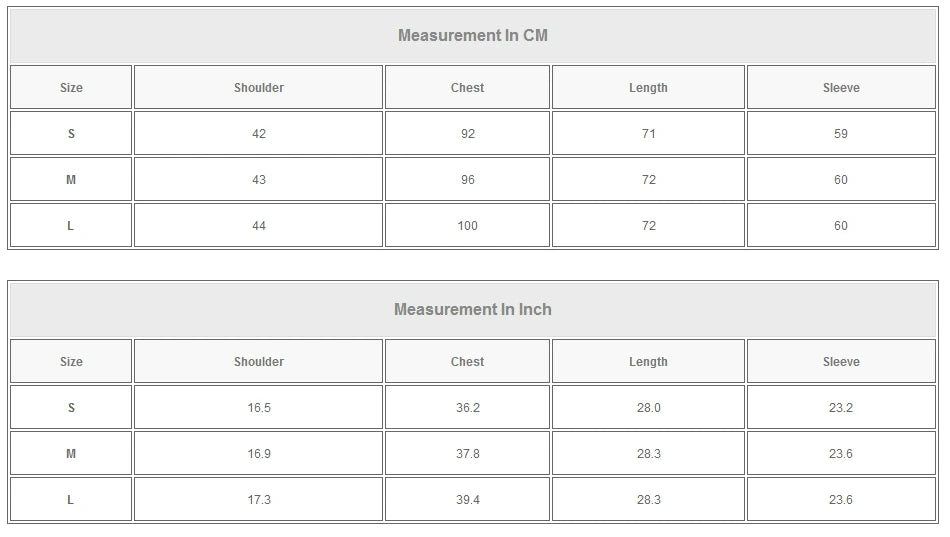Click the chest value 96 cell
This screenshot has height=537, width=950.
467,180
